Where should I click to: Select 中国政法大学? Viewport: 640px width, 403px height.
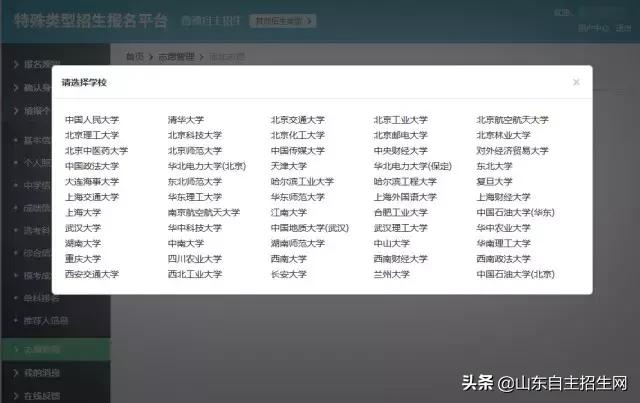(x=92, y=166)
